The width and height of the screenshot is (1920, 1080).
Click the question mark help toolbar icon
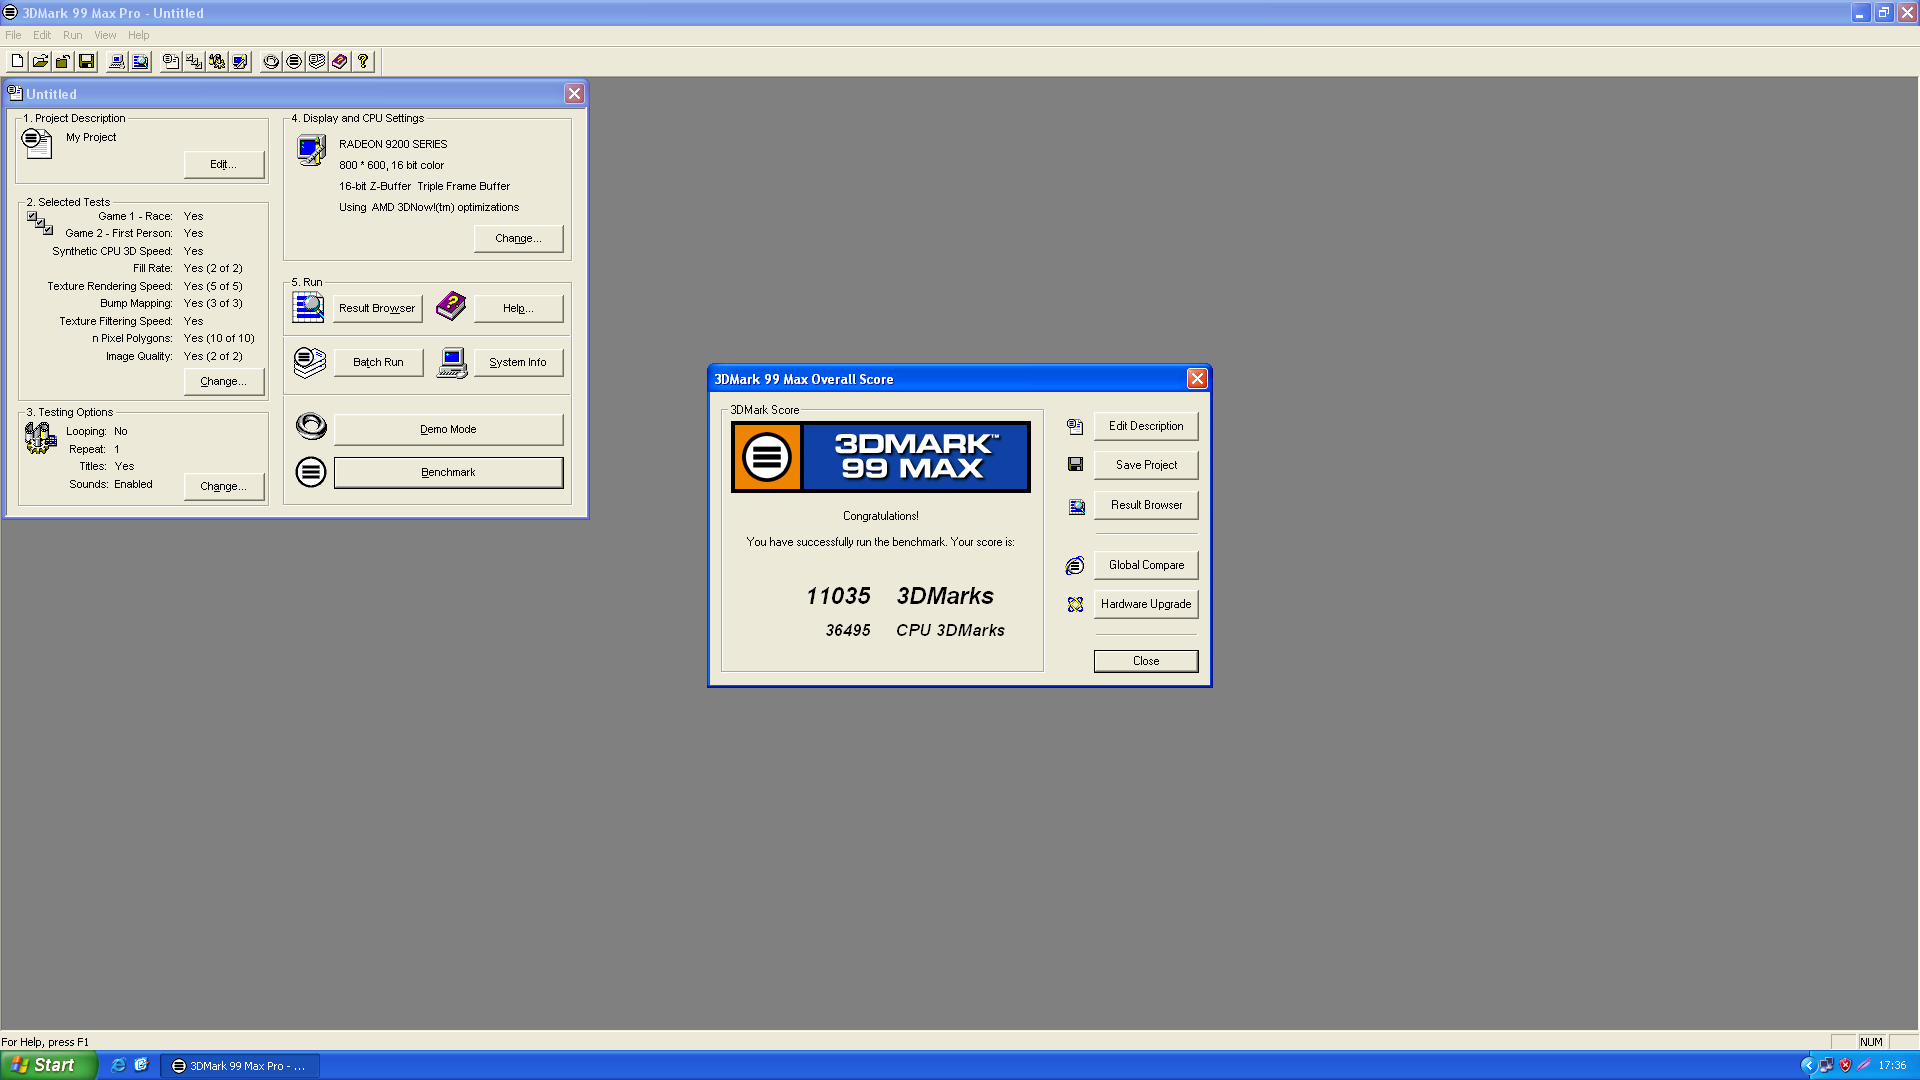363,61
